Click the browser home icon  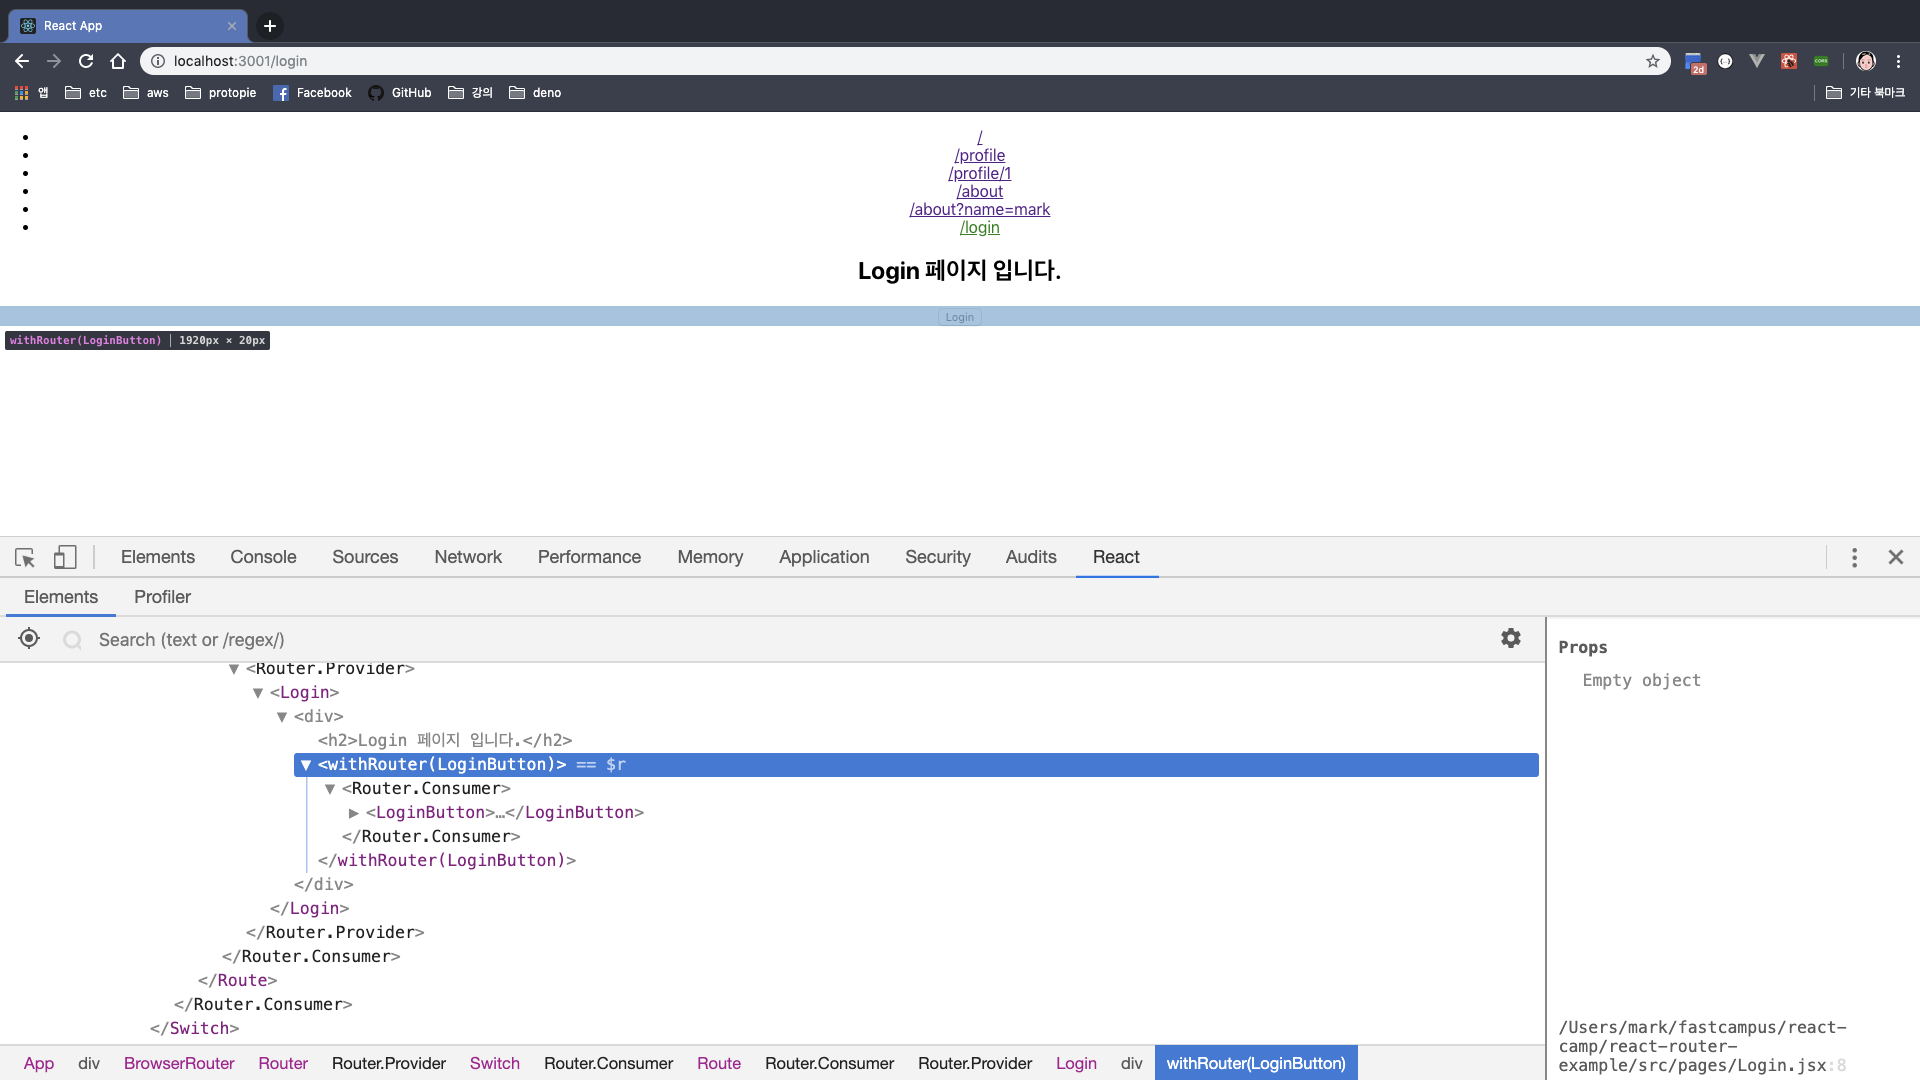coord(118,61)
